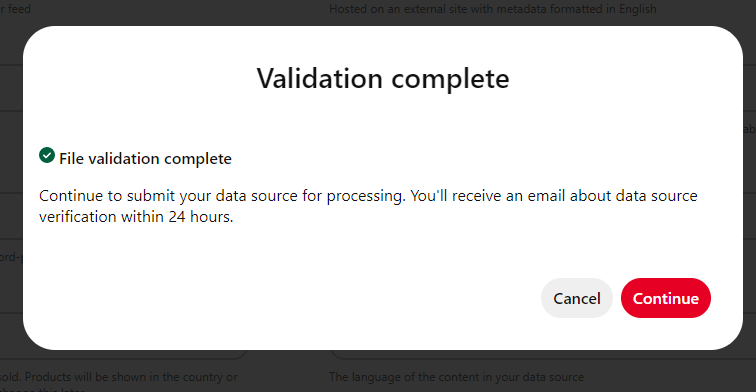The width and height of the screenshot is (756, 392).
Task: Click the 'verification within 24 hours' text line
Action: (x=136, y=216)
